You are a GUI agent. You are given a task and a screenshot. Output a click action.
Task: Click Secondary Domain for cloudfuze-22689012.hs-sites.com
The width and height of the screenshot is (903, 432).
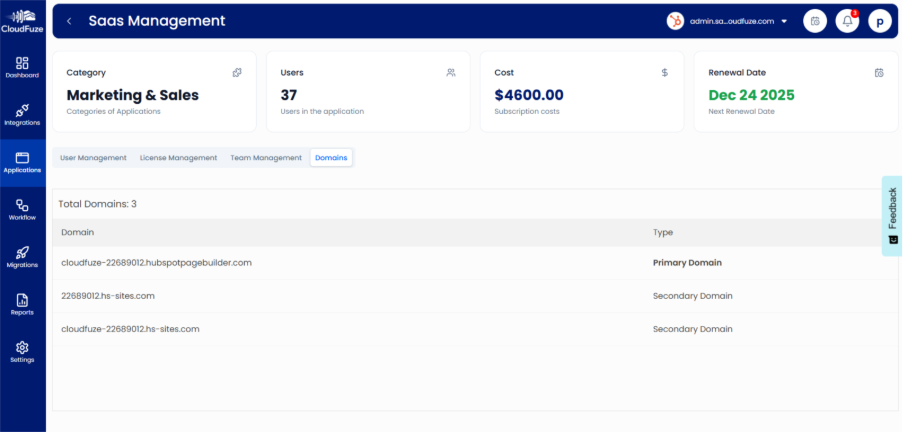[693, 329]
